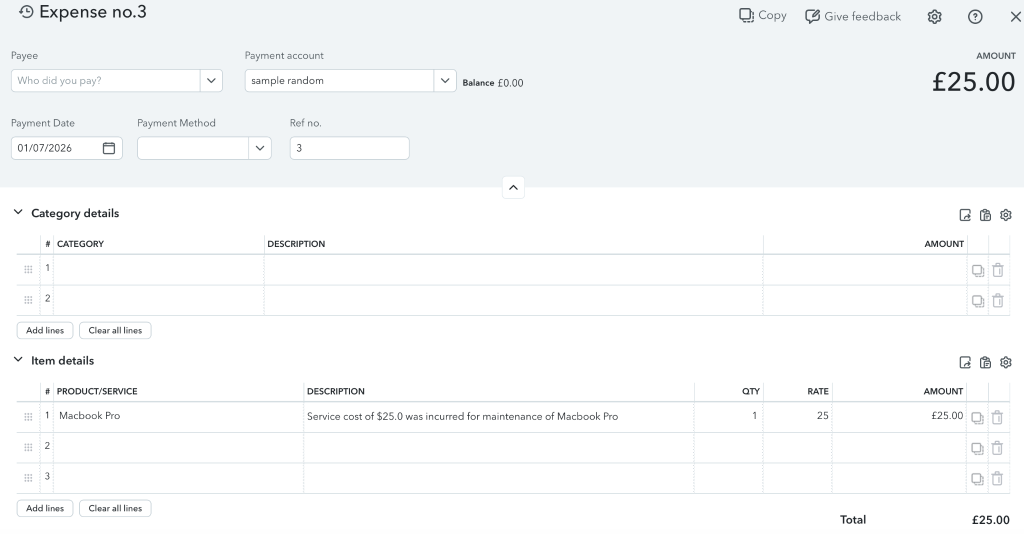The image size is (1024, 534).
Task: Collapse the header section with up chevron
Action: click(513, 188)
